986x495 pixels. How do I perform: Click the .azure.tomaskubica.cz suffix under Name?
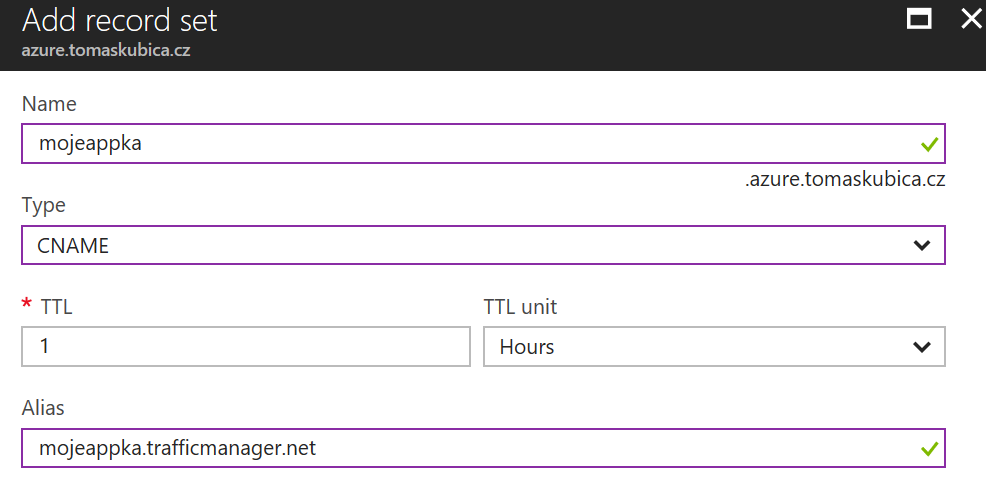(845, 179)
